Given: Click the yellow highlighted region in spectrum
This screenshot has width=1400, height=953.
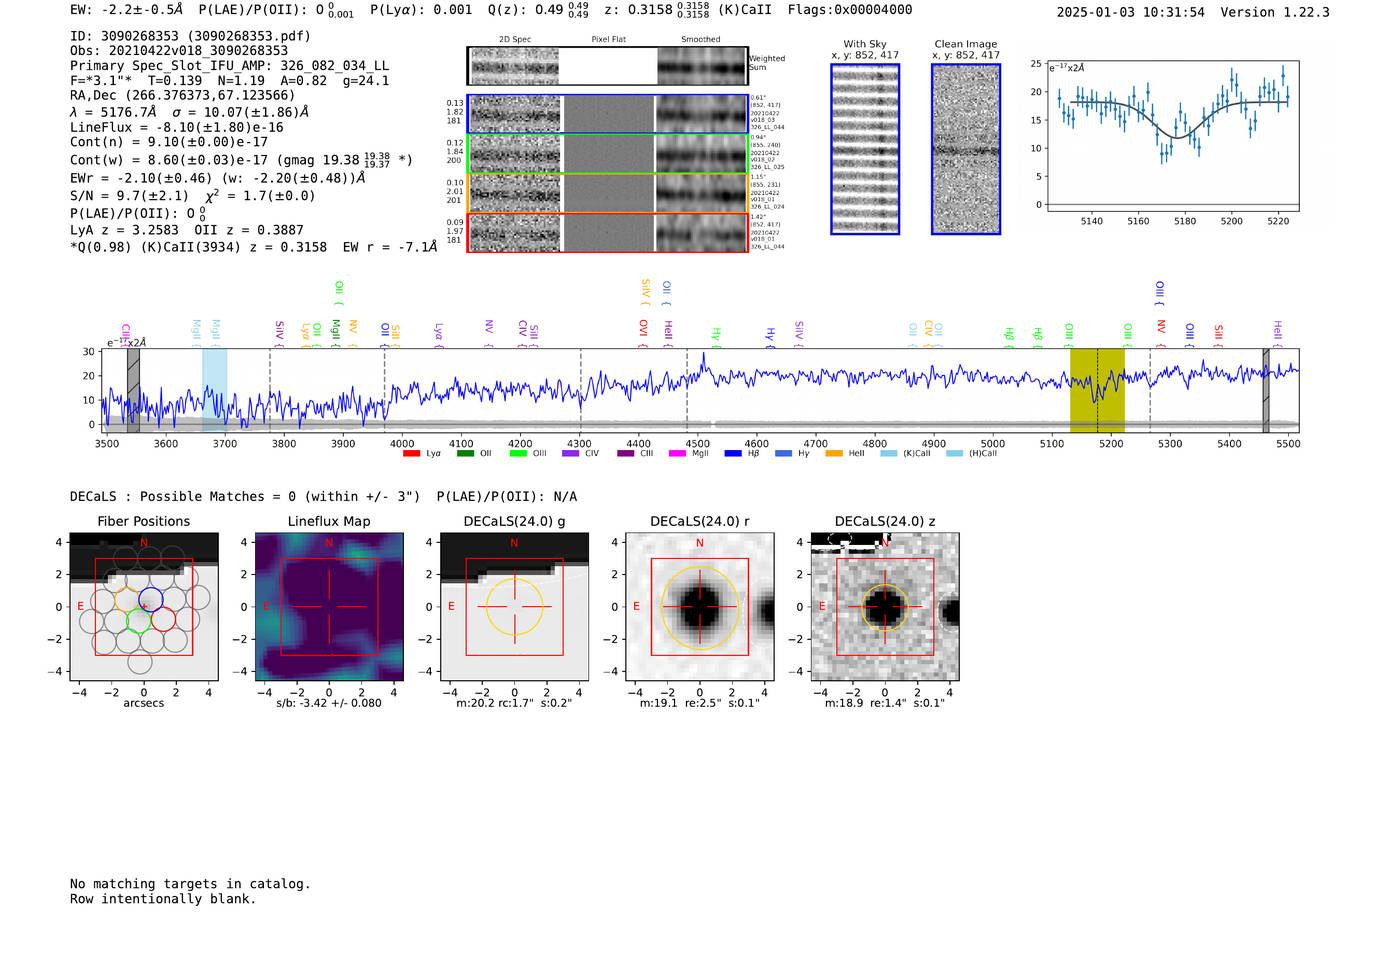Looking at the screenshot, I should (x=1097, y=390).
